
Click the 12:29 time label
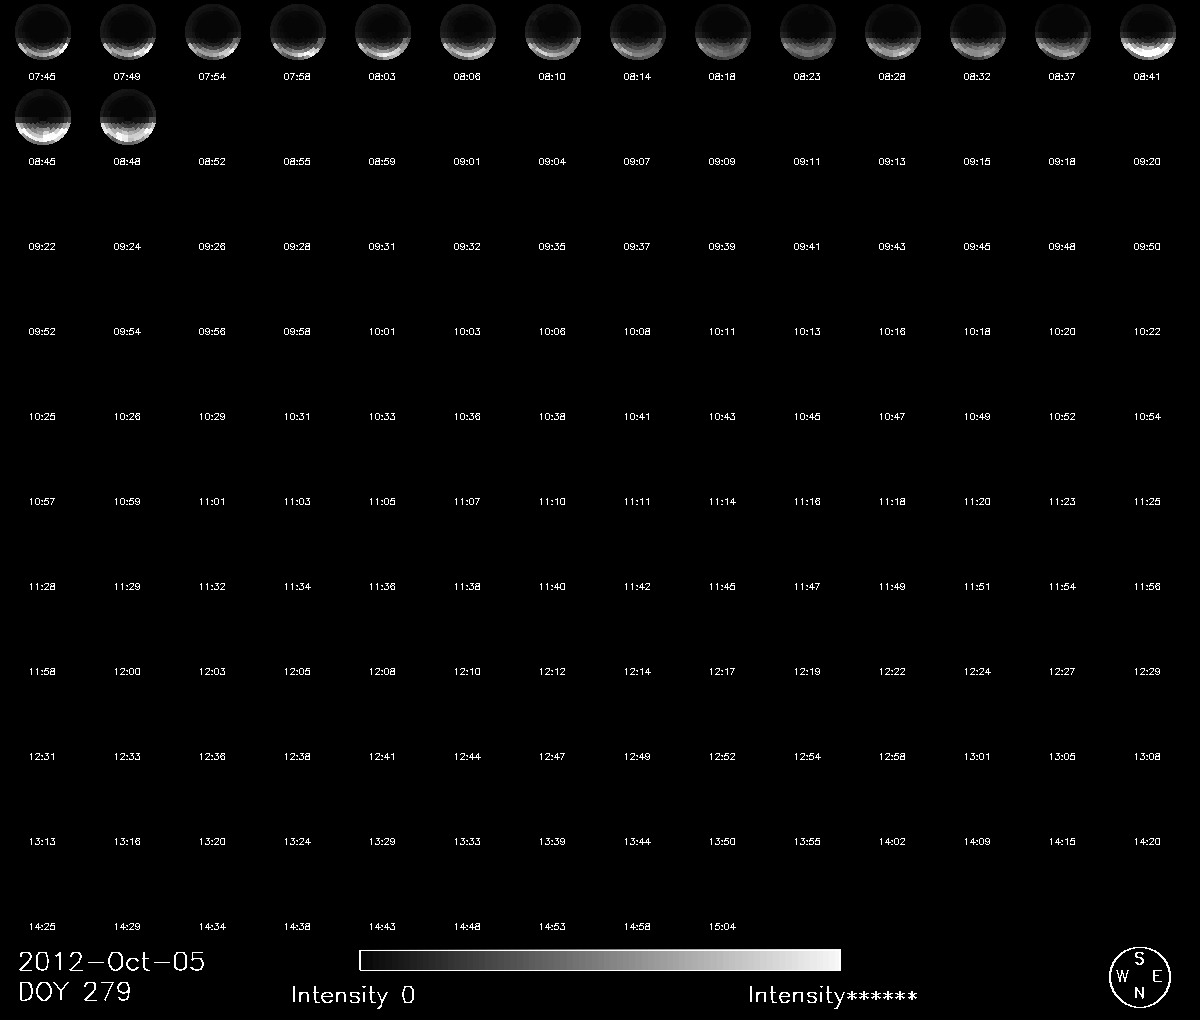click(x=1147, y=671)
